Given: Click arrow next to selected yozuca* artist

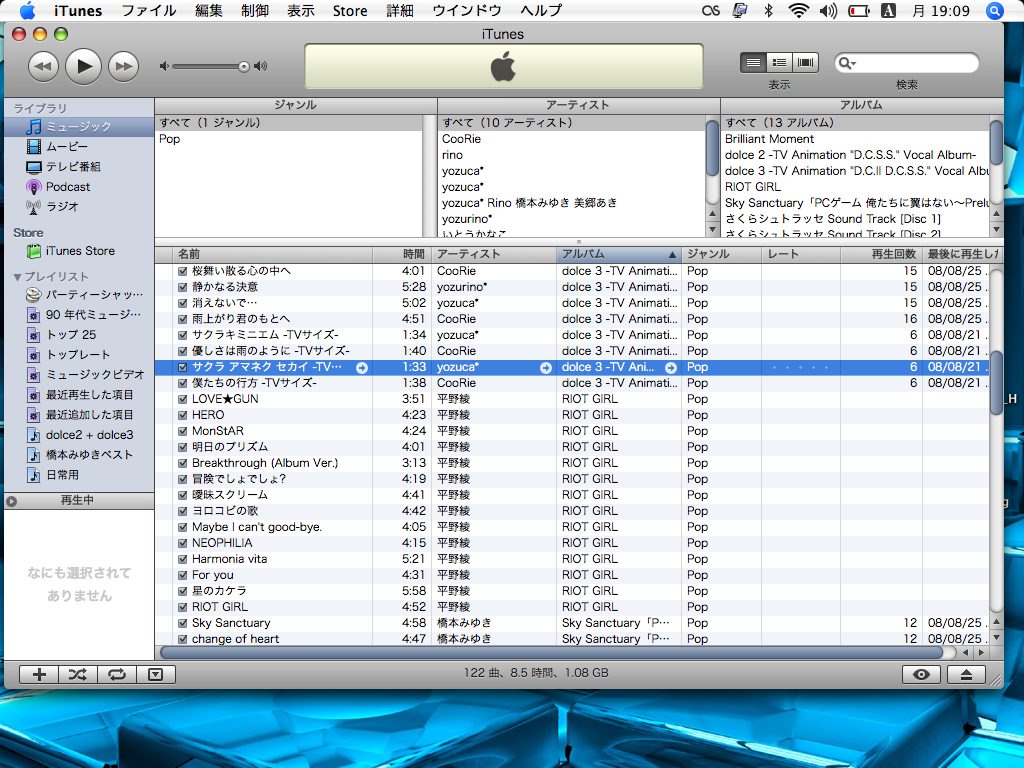Looking at the screenshot, I should click(546, 368).
